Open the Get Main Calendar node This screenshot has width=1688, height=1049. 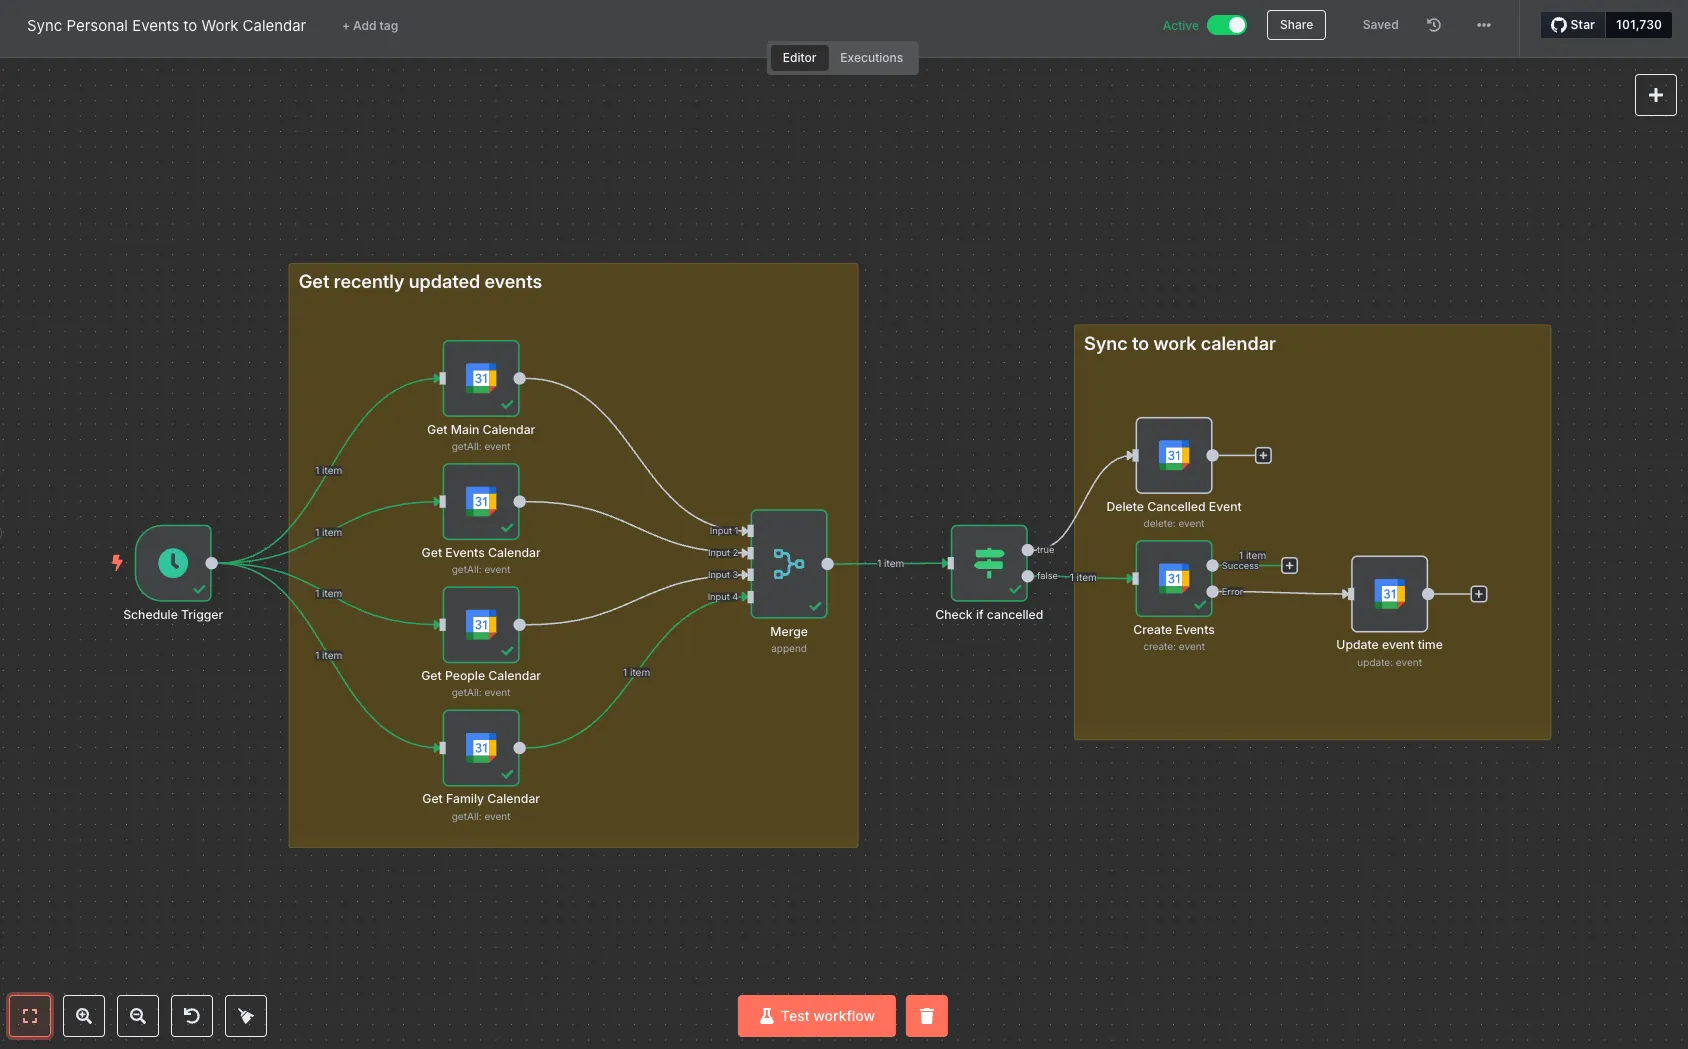481,378
